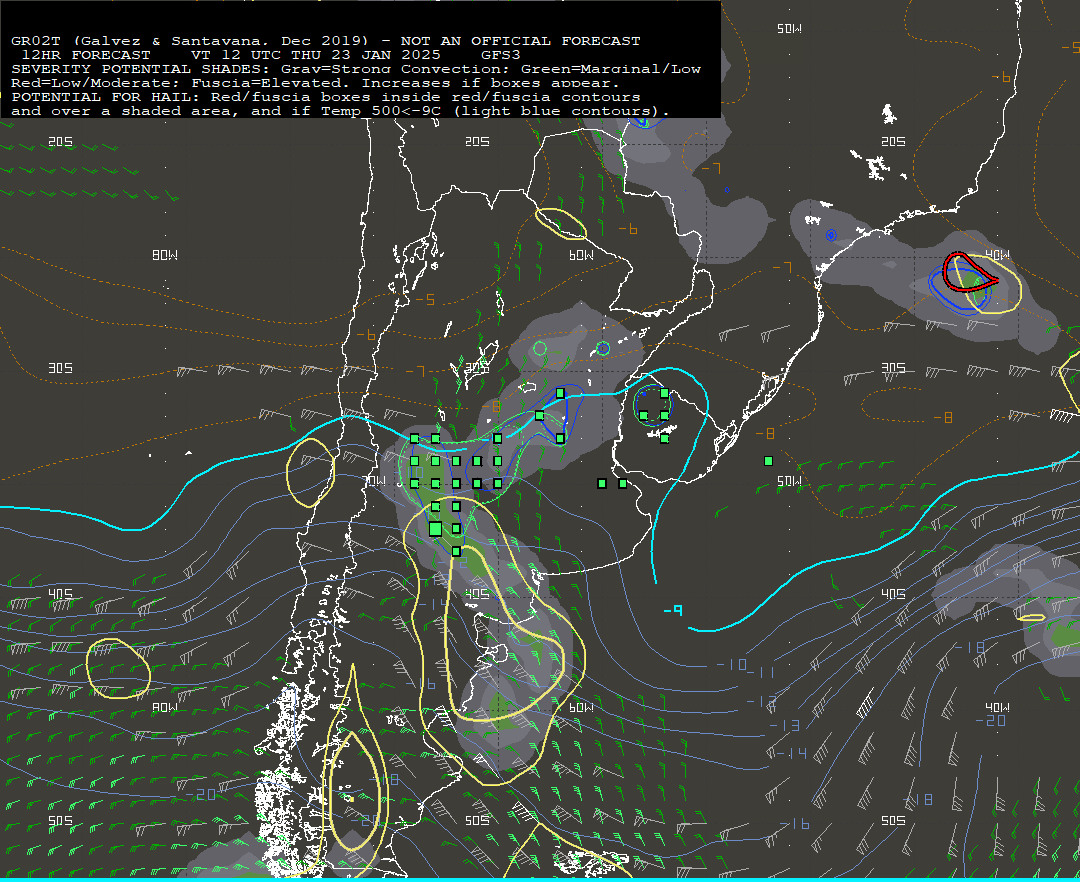
Task: Click the 'SEVERITY POTENTIAL SHADES' legend line
Action: 355,69
